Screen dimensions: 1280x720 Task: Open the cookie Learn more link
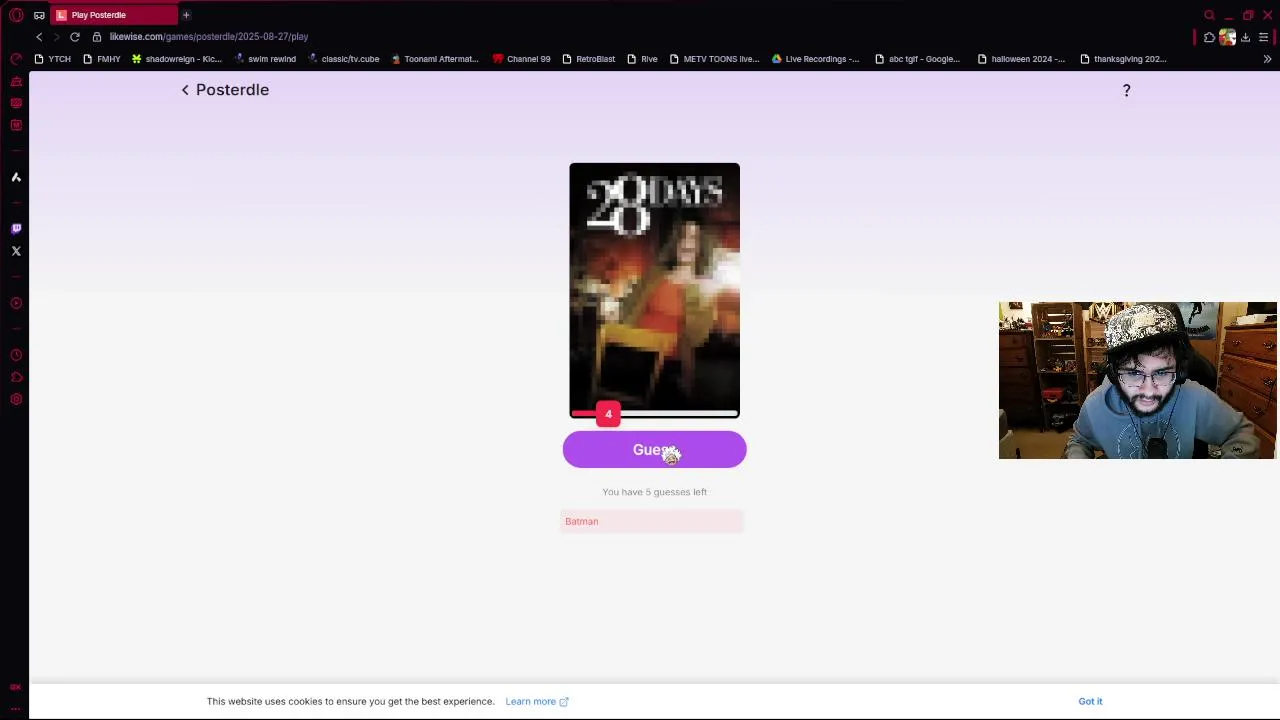click(536, 701)
